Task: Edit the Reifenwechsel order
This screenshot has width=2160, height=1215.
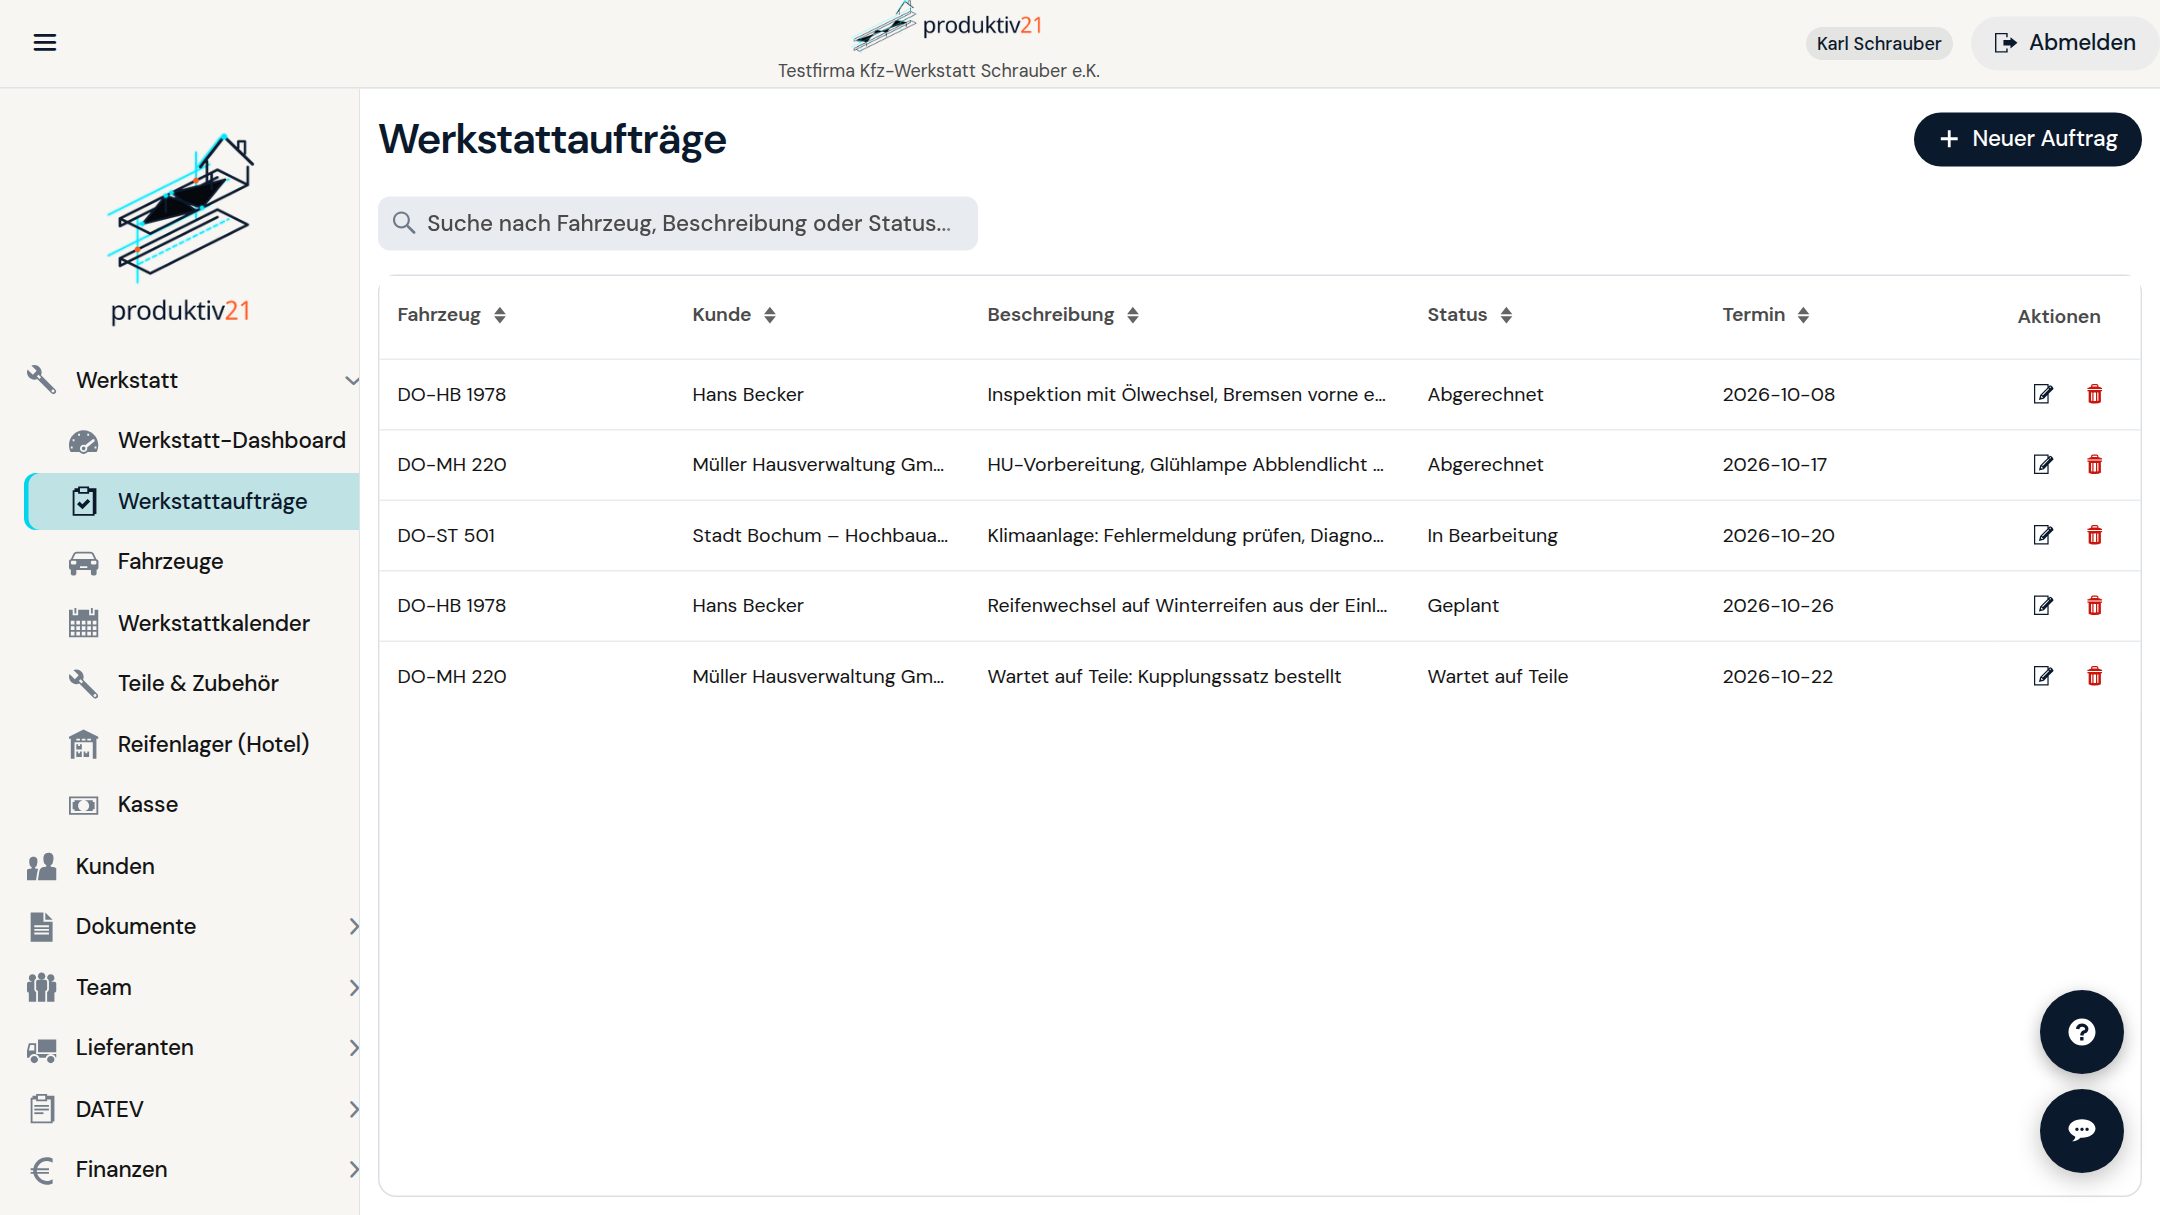Action: 2043,605
